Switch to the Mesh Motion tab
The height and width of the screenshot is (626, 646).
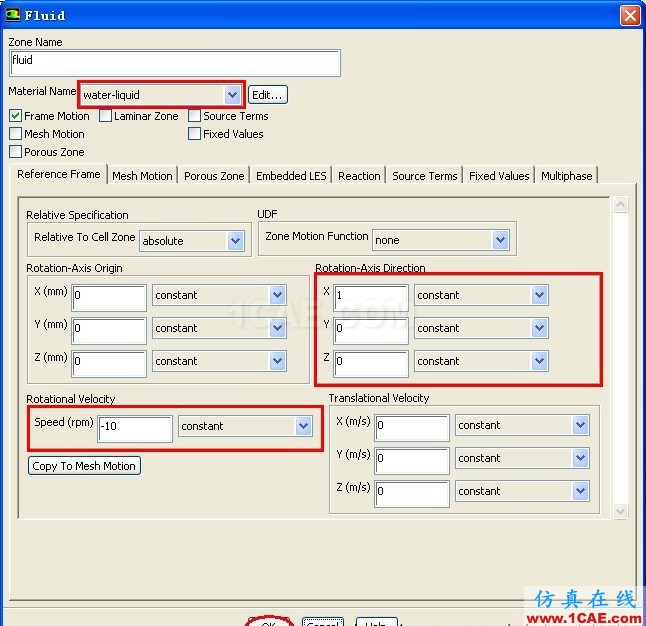(x=142, y=176)
